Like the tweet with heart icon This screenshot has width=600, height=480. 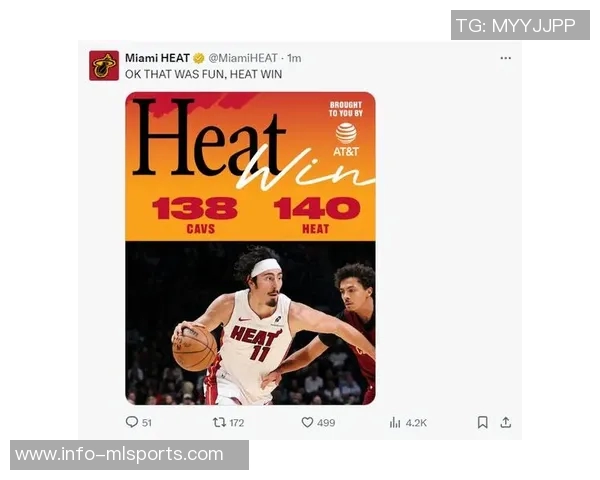(x=307, y=422)
